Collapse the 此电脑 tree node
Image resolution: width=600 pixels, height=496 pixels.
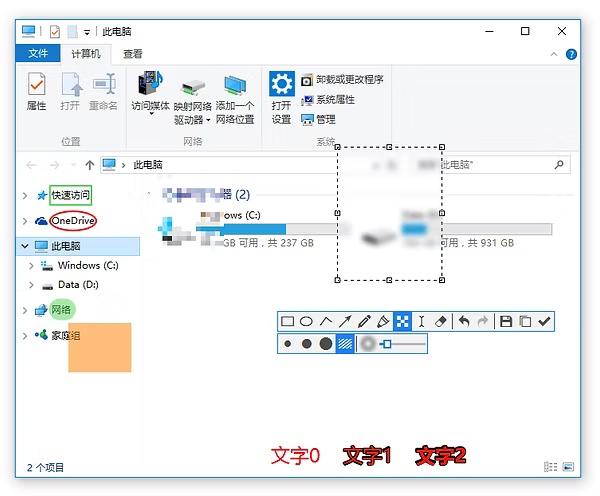25,246
